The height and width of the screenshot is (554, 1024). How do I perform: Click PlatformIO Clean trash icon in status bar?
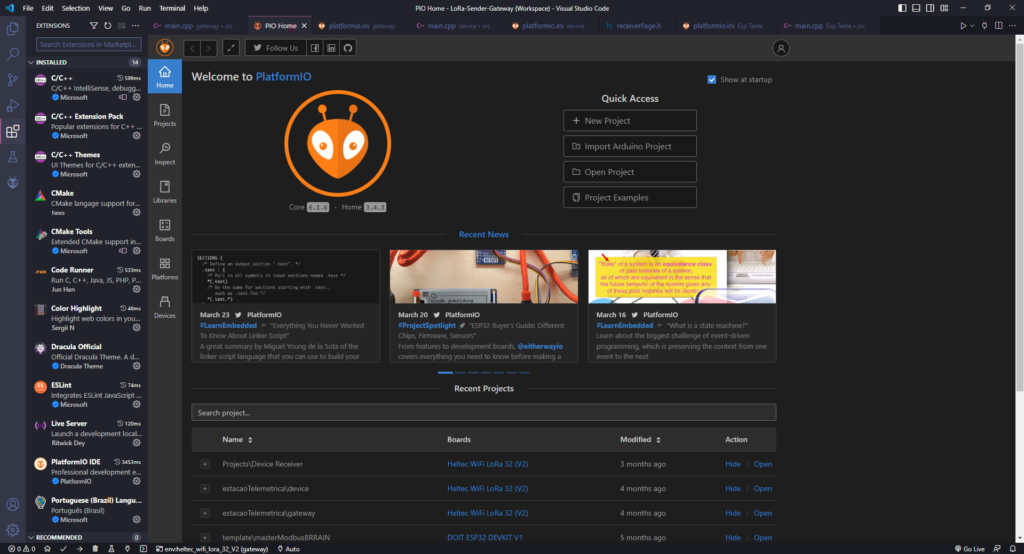point(95,549)
